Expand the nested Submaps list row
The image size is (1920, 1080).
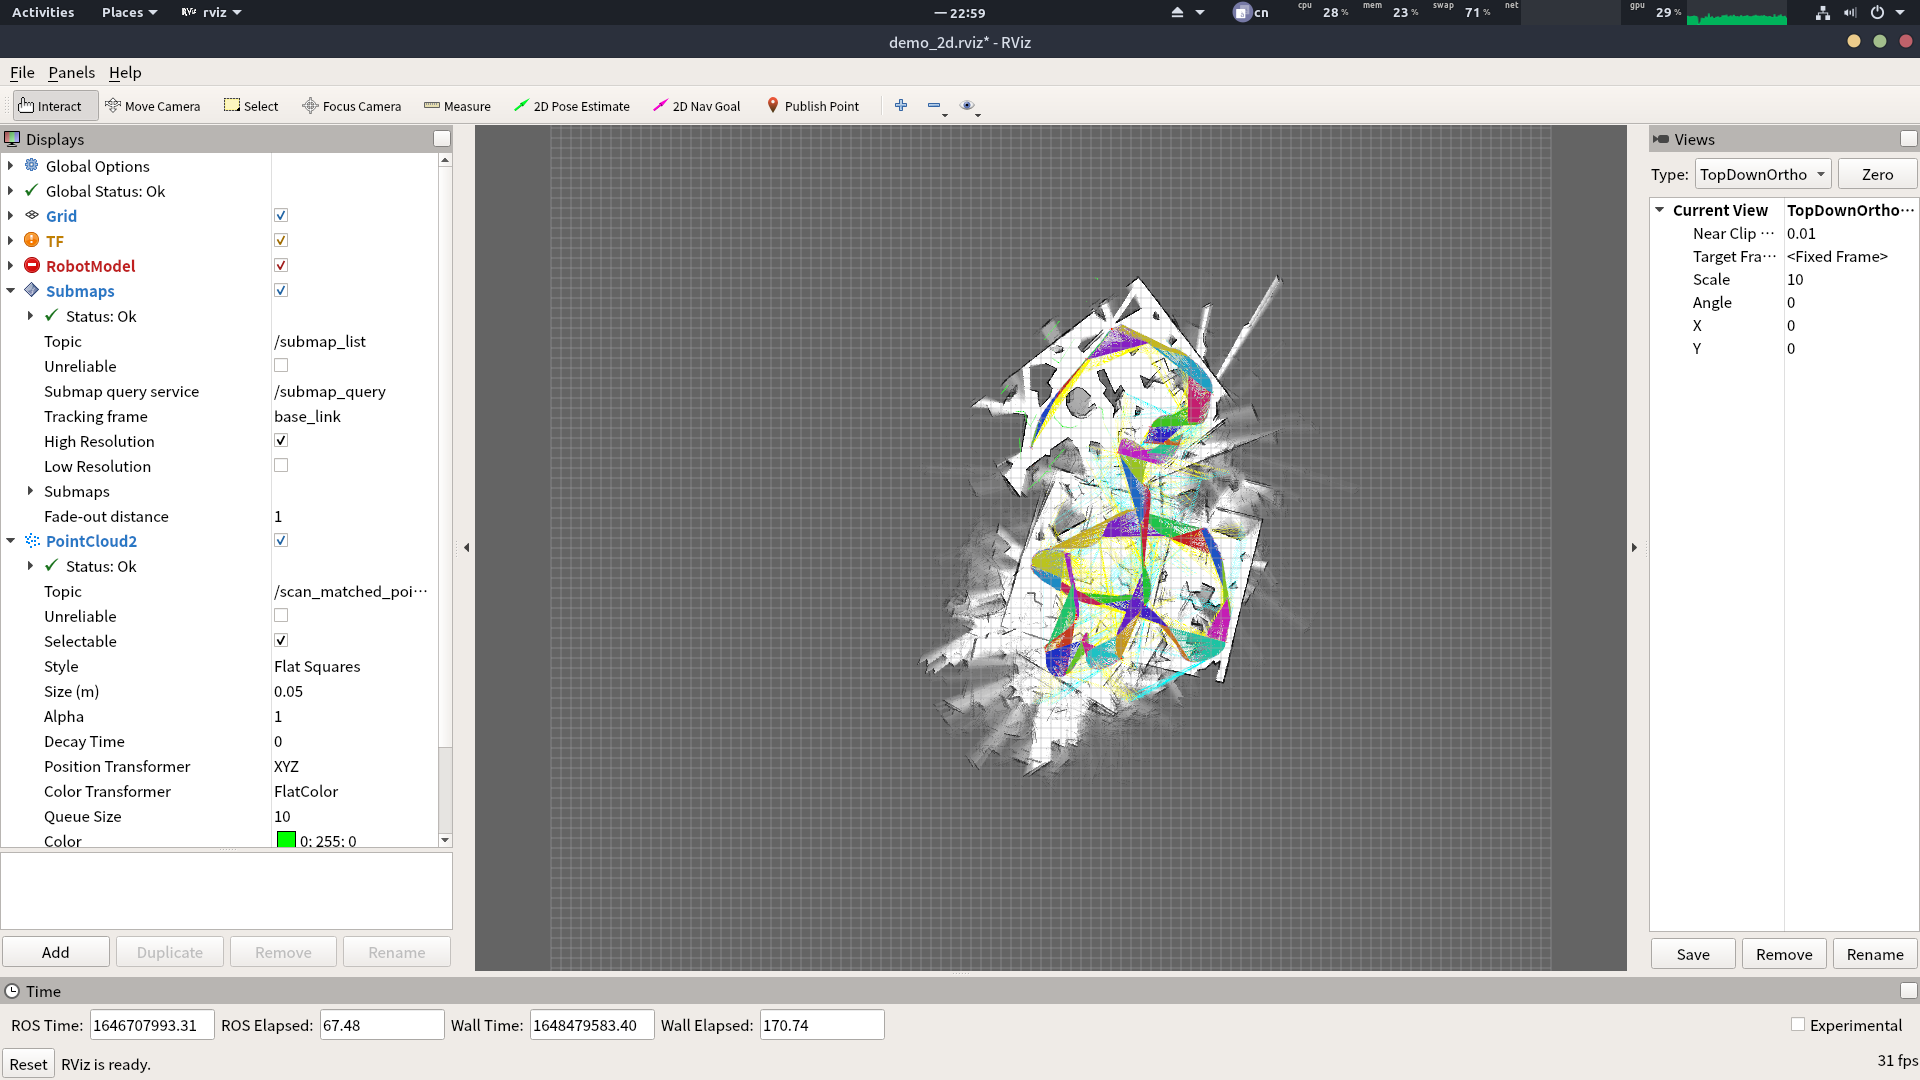coord(31,490)
